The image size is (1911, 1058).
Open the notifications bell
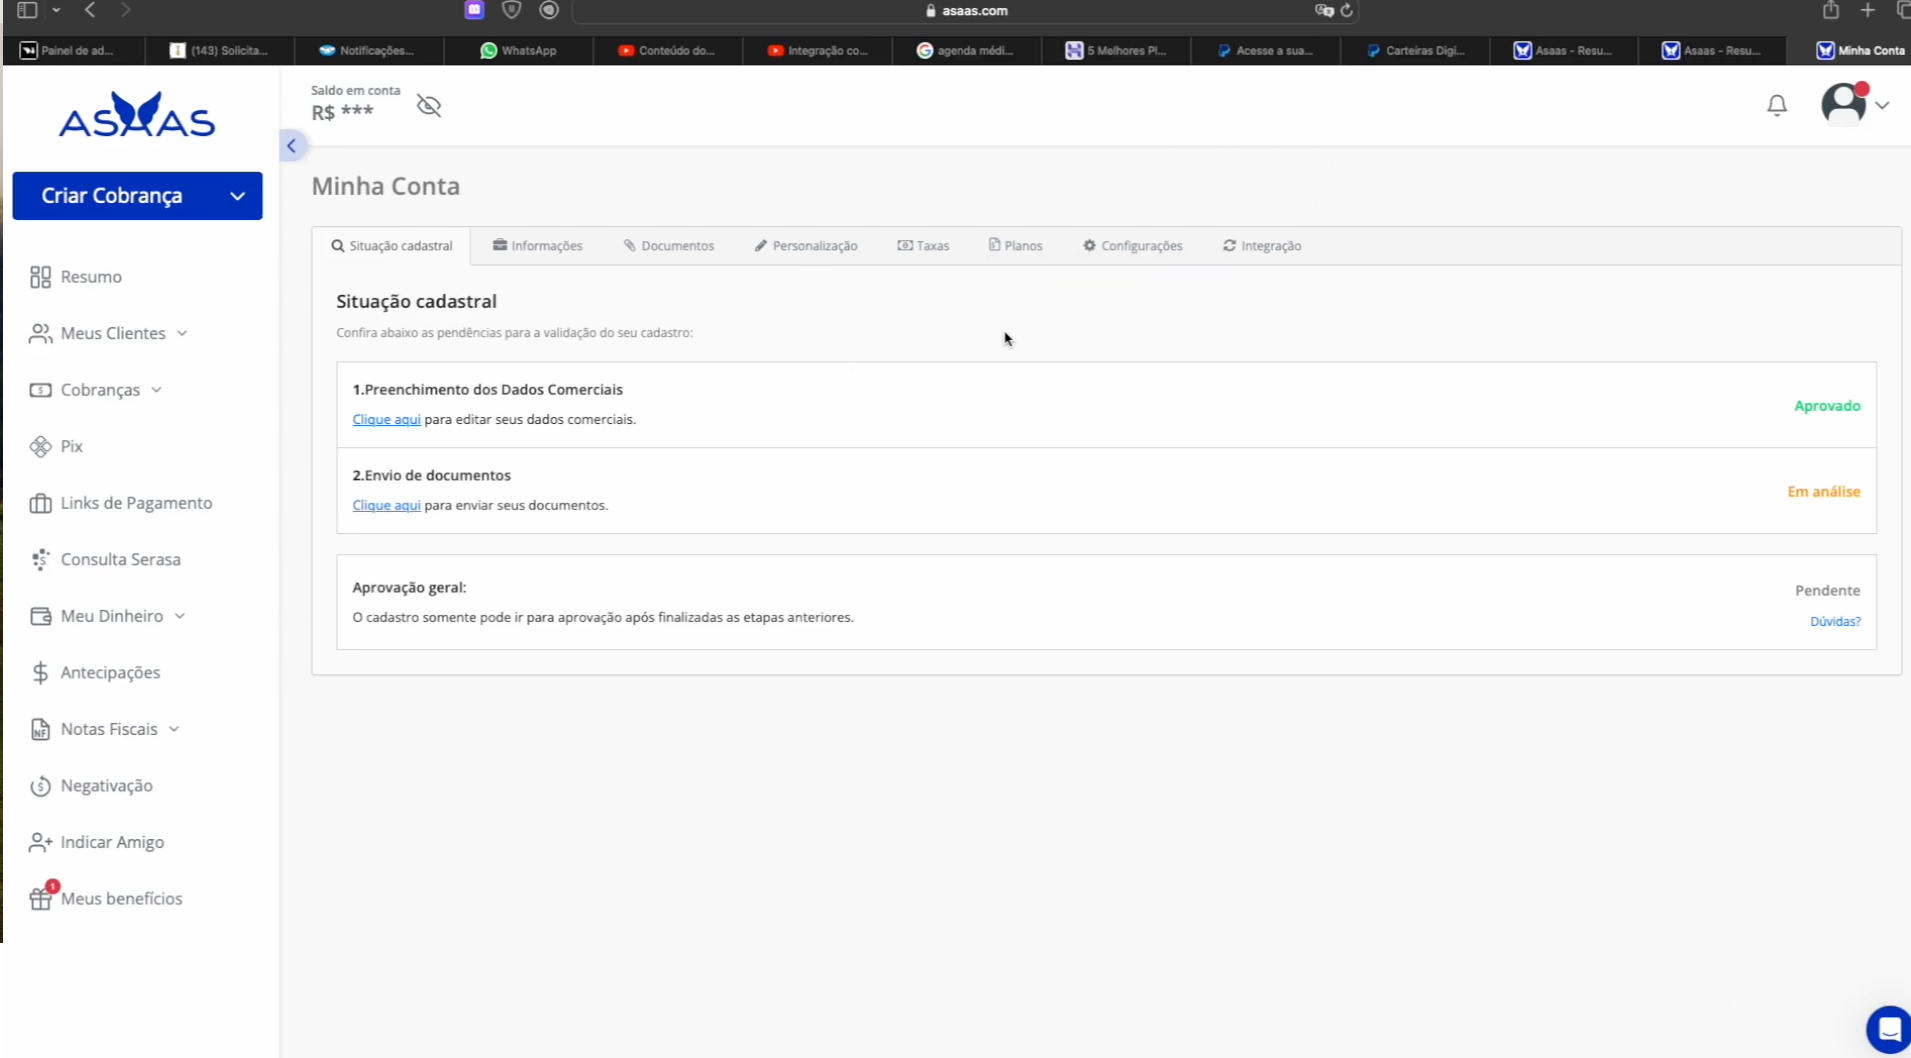coord(1776,105)
